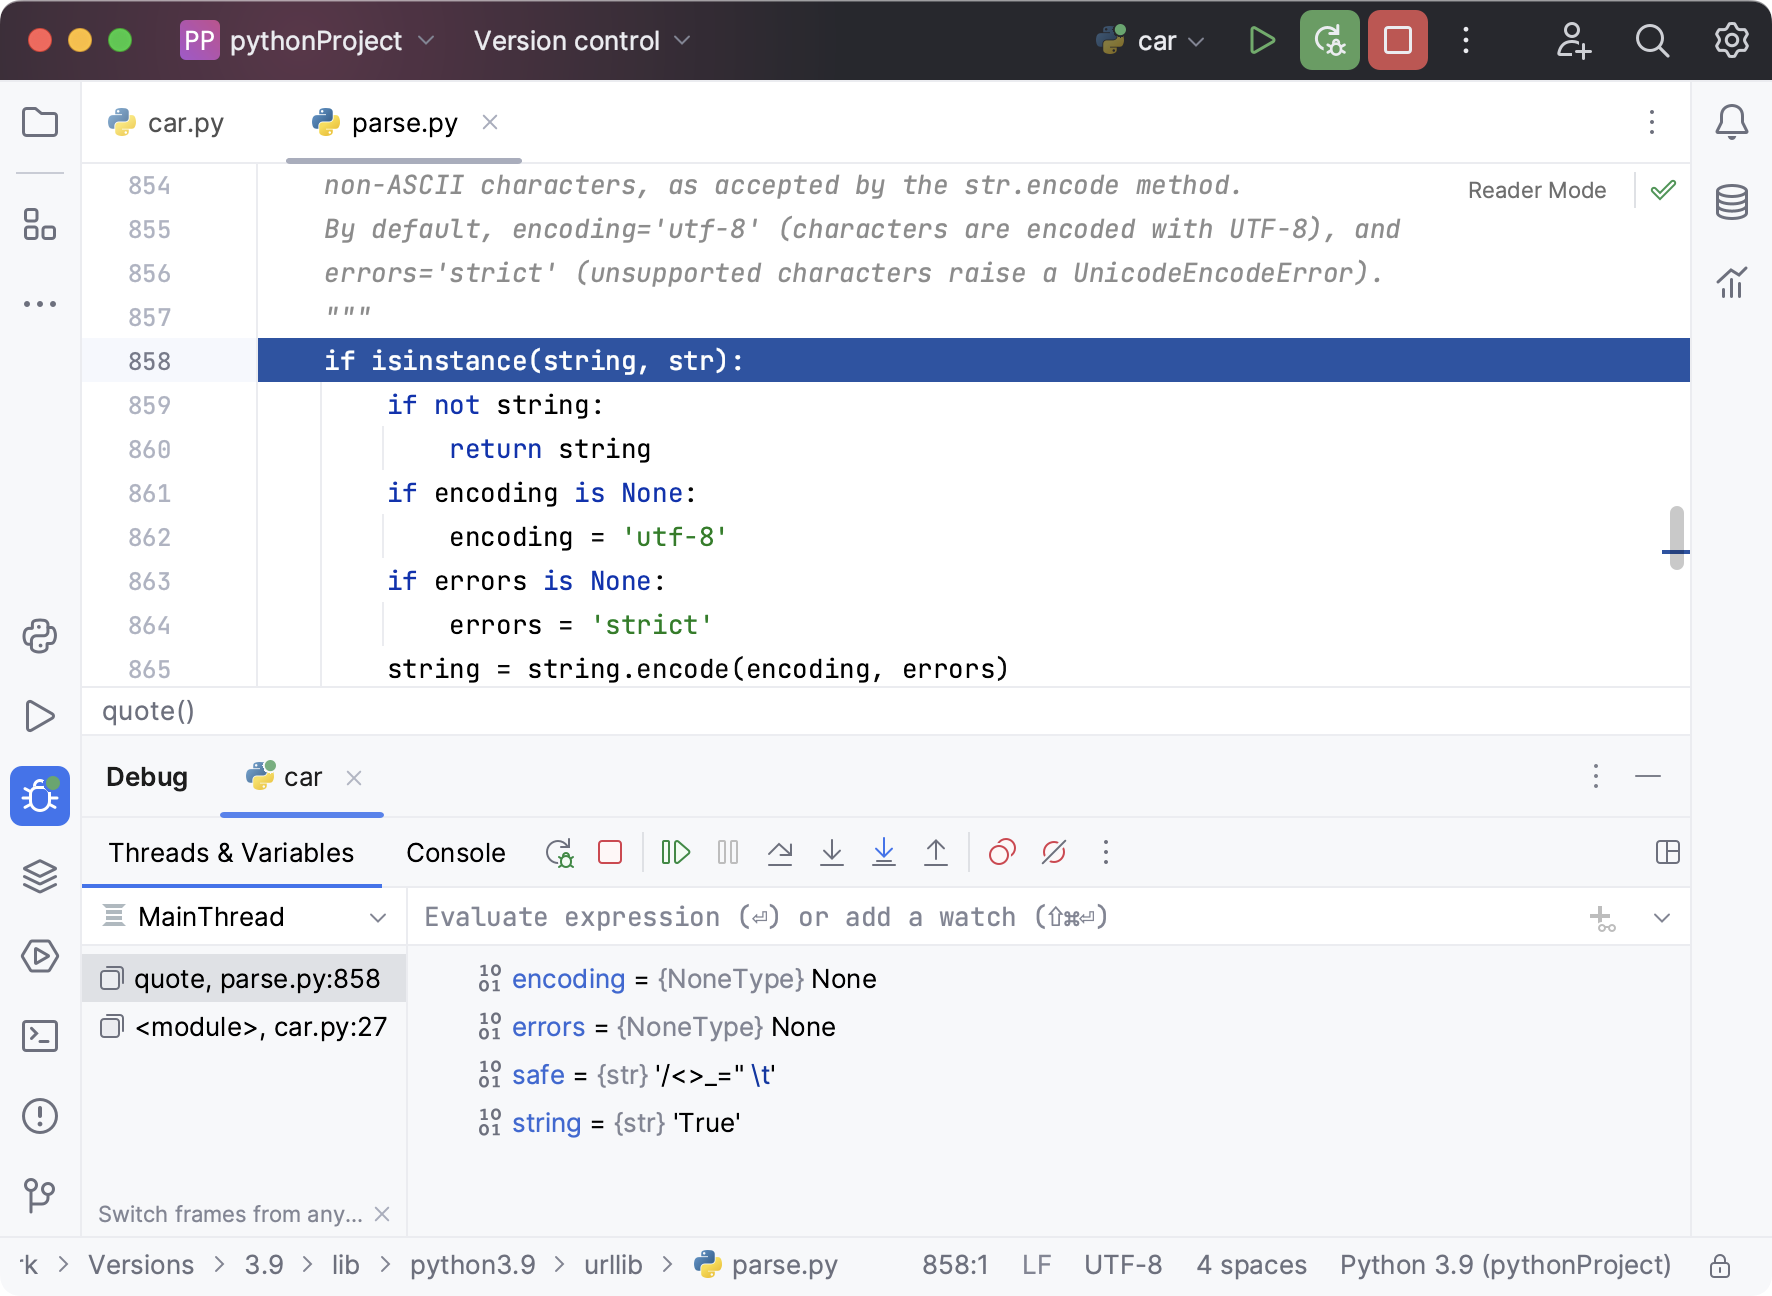Expand the MainThread thread selector
The height and width of the screenshot is (1296, 1772).
tap(378, 917)
